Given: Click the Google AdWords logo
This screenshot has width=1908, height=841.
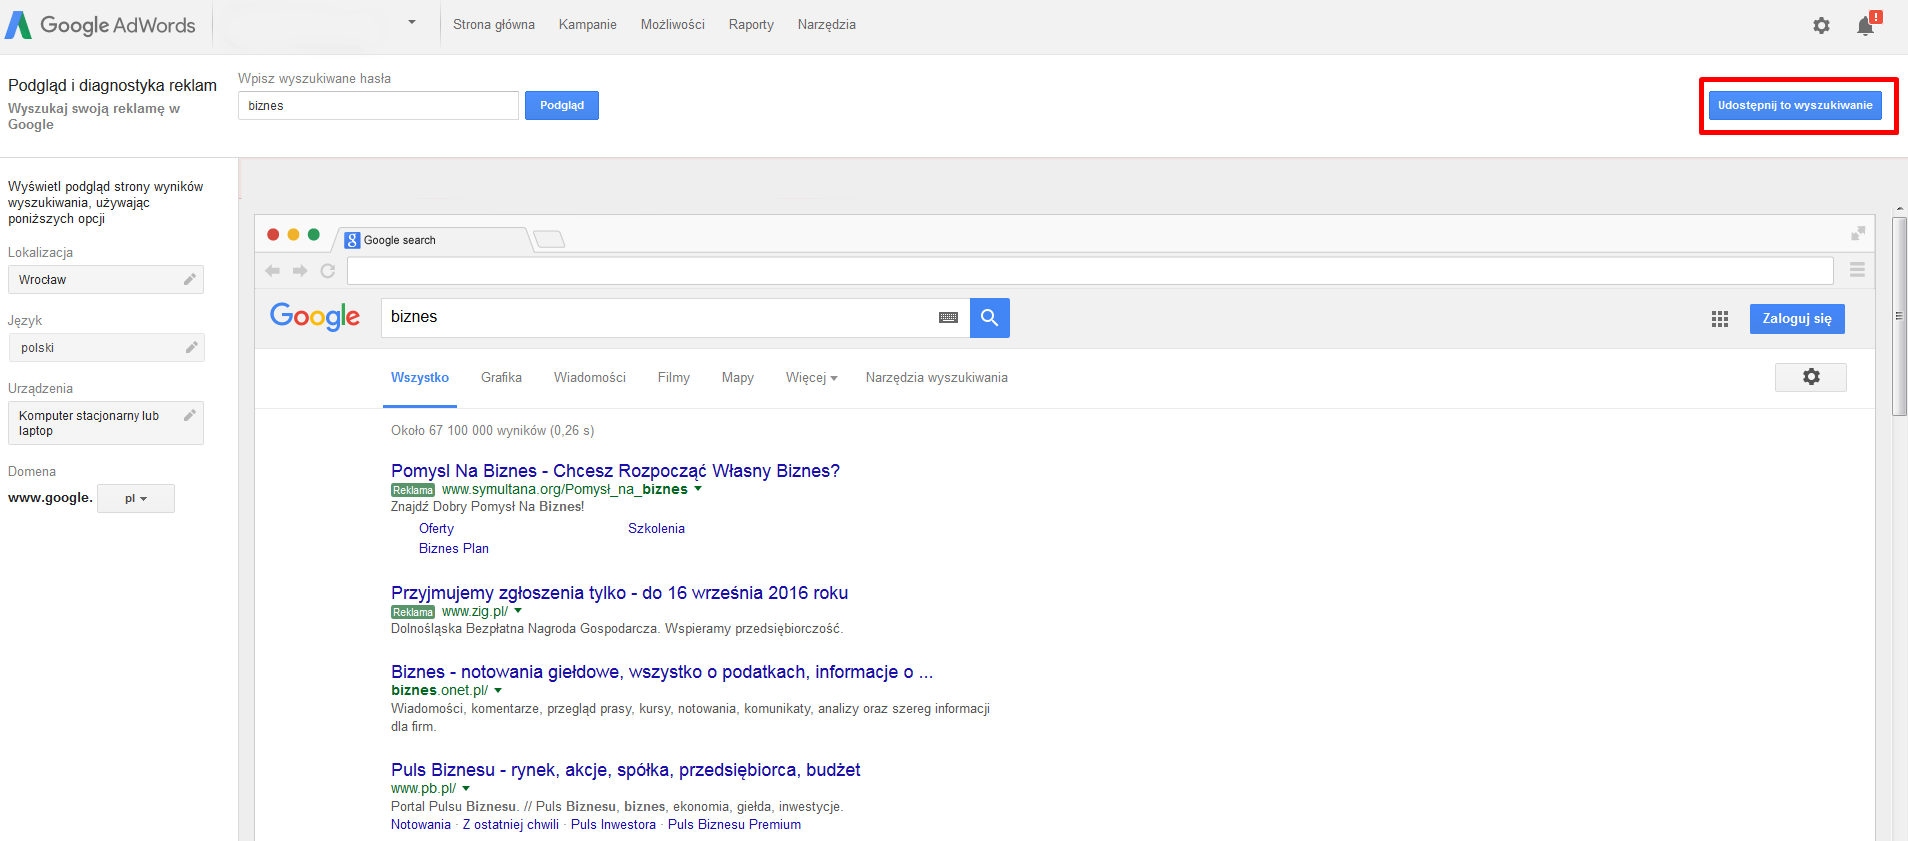Looking at the screenshot, I should 100,25.
